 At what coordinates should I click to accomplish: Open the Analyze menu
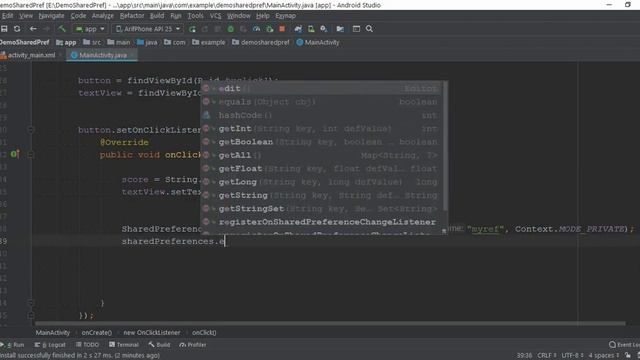point(103,16)
